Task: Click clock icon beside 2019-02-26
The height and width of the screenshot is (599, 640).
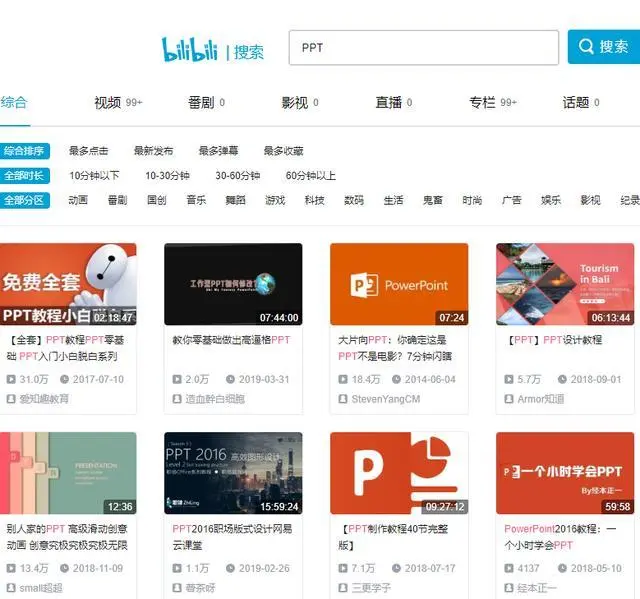Action: (231, 568)
